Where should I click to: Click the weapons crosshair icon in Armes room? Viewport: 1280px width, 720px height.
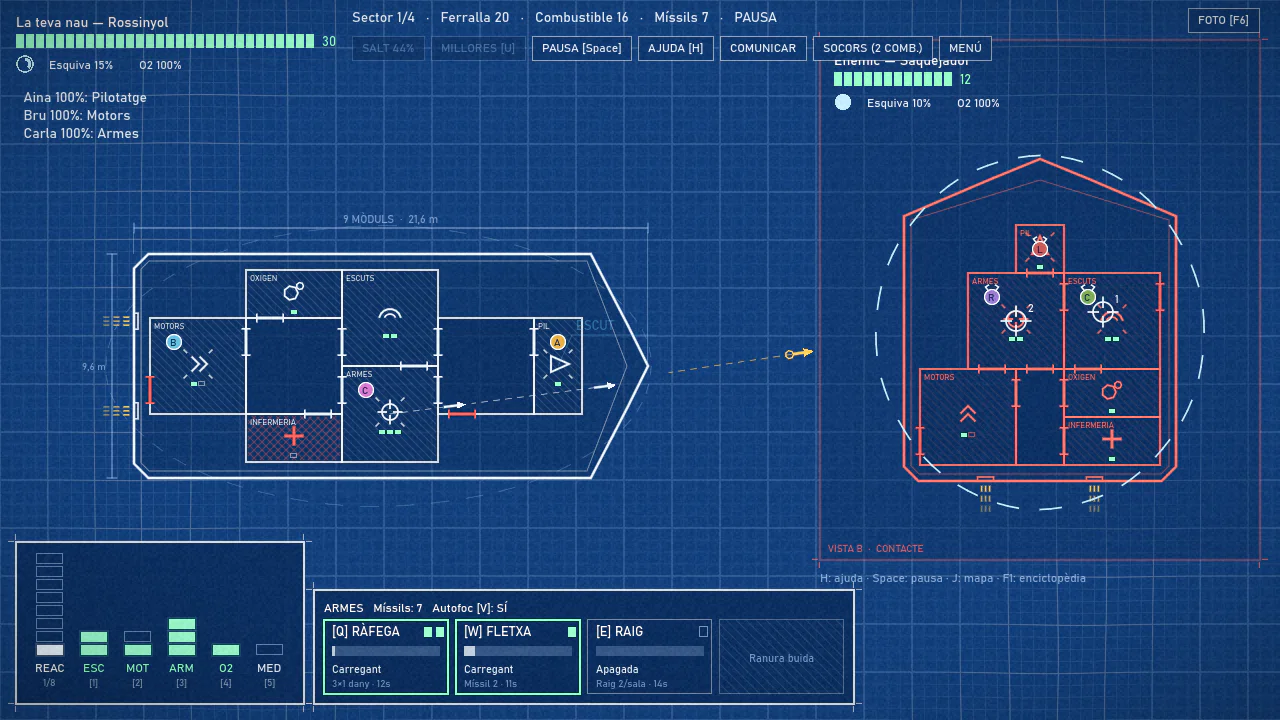tap(390, 412)
